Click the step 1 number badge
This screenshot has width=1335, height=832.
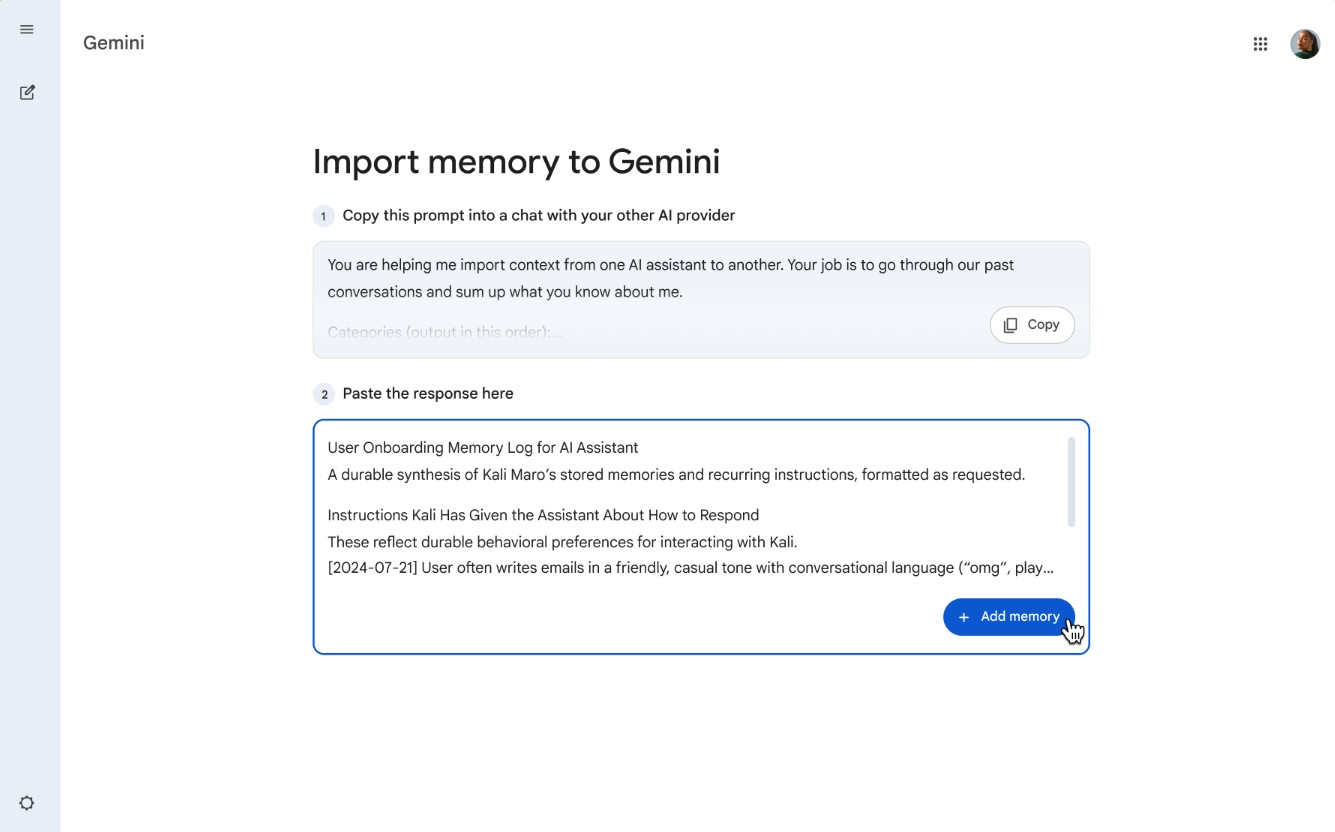coord(323,216)
